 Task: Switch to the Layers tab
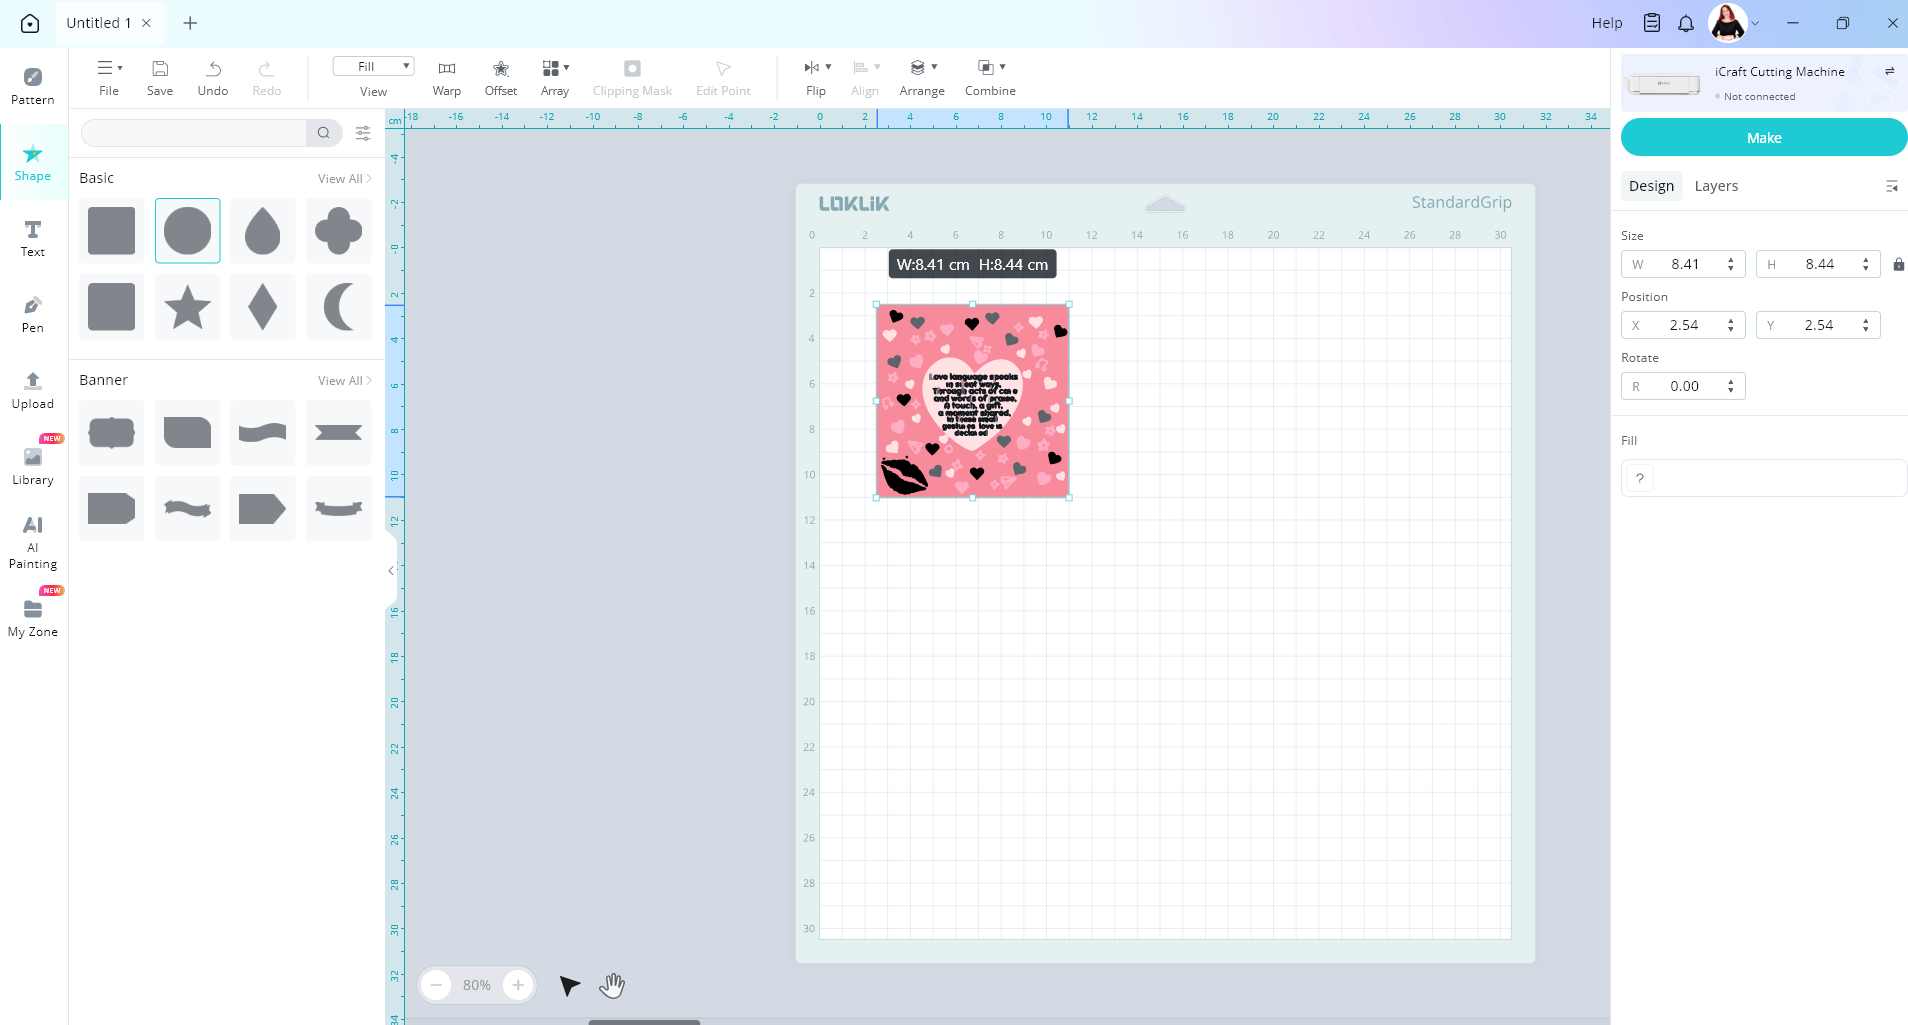(1716, 186)
